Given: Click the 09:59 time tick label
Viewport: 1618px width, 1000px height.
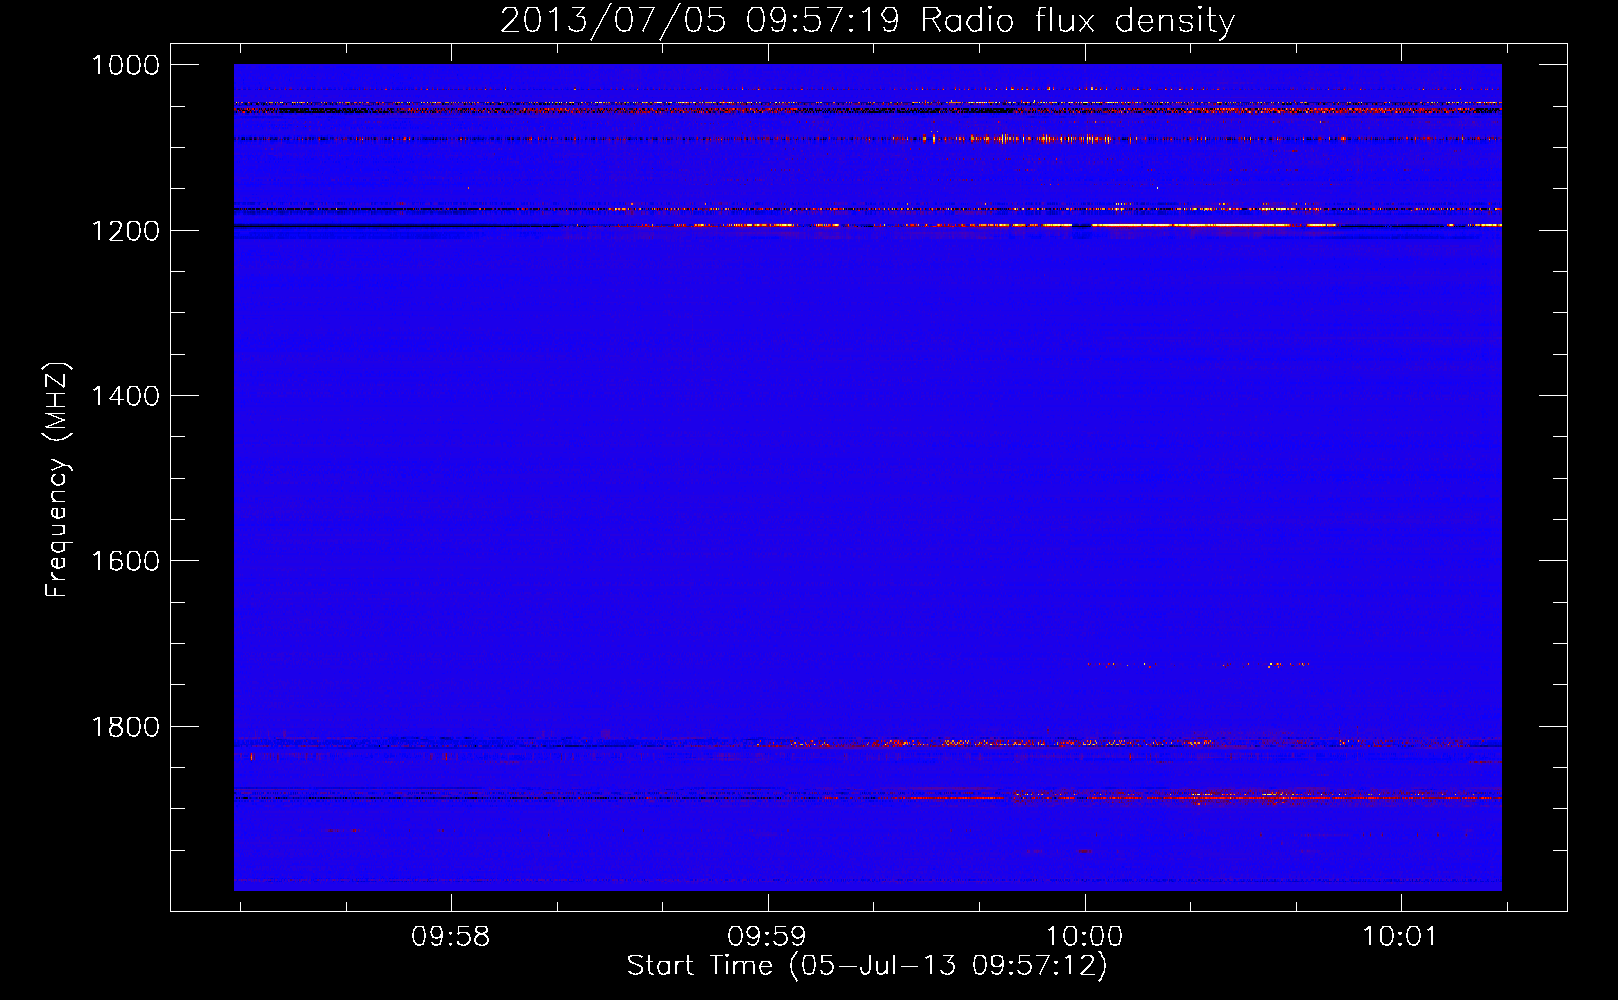Looking at the screenshot, I should tap(767, 937).
